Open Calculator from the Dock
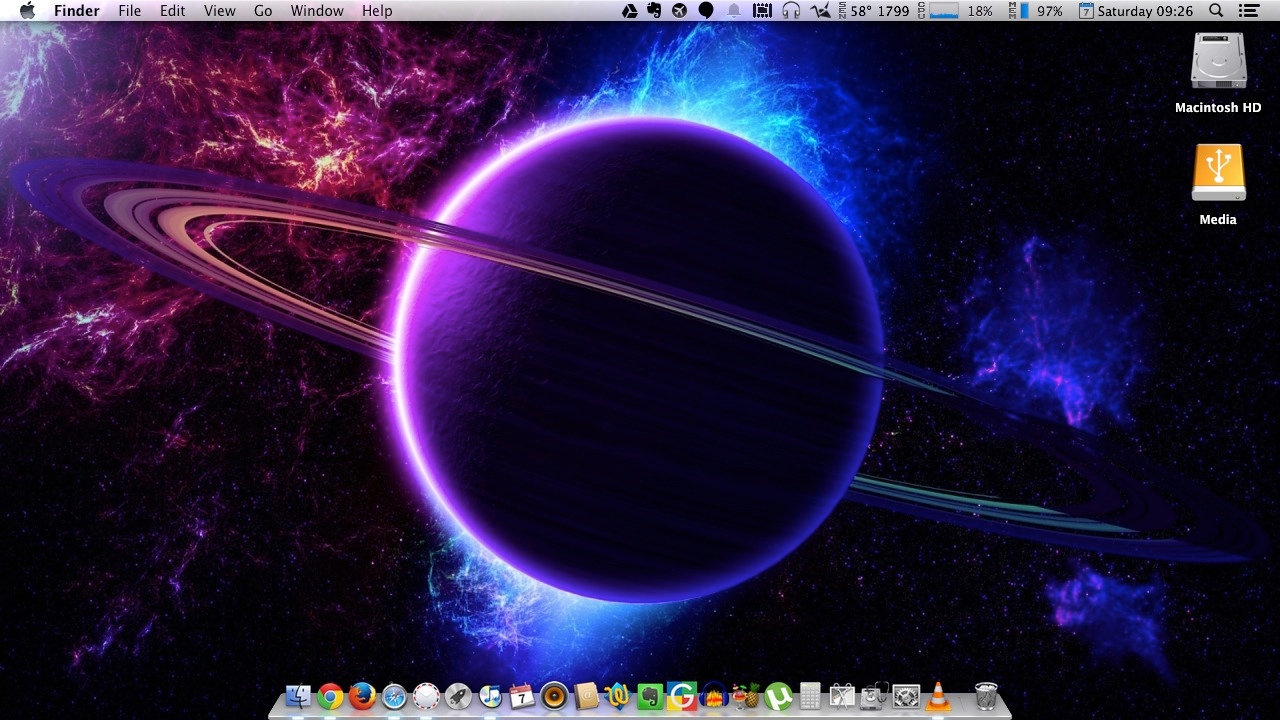The height and width of the screenshot is (720, 1280). (x=810, y=696)
